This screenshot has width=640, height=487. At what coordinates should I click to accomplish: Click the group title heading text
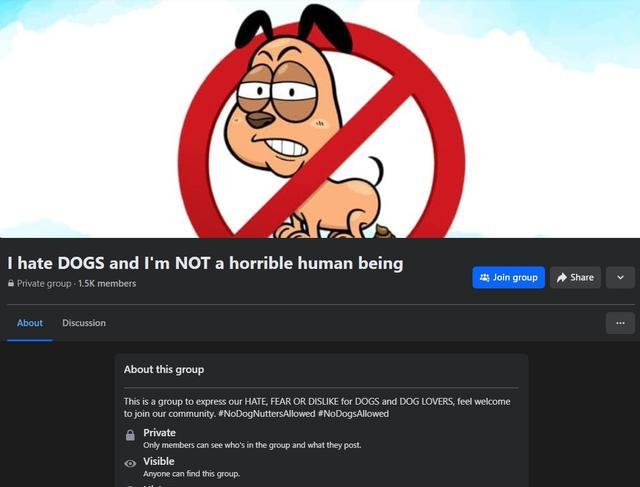(x=205, y=263)
